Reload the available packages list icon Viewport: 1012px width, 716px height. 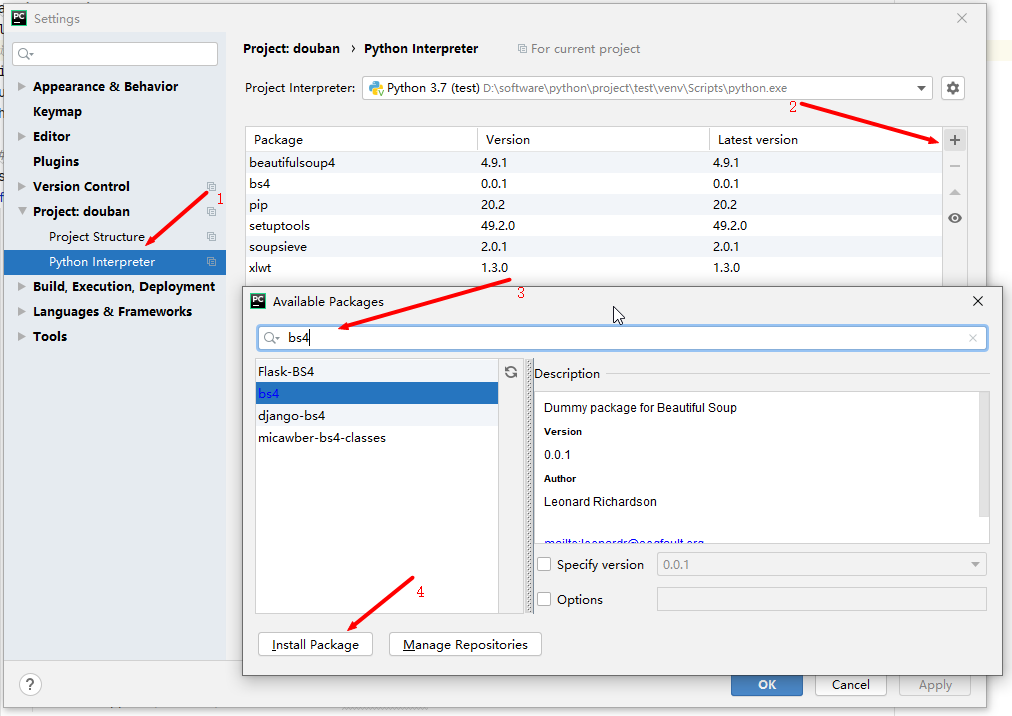pyautogui.click(x=511, y=372)
